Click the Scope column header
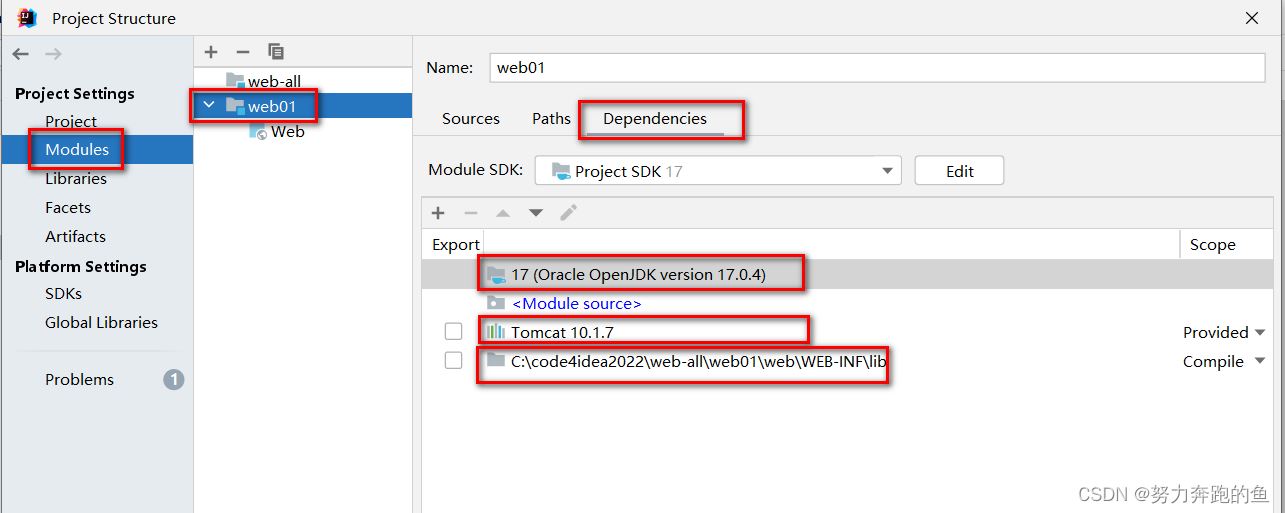The height and width of the screenshot is (513, 1285). [1212, 244]
